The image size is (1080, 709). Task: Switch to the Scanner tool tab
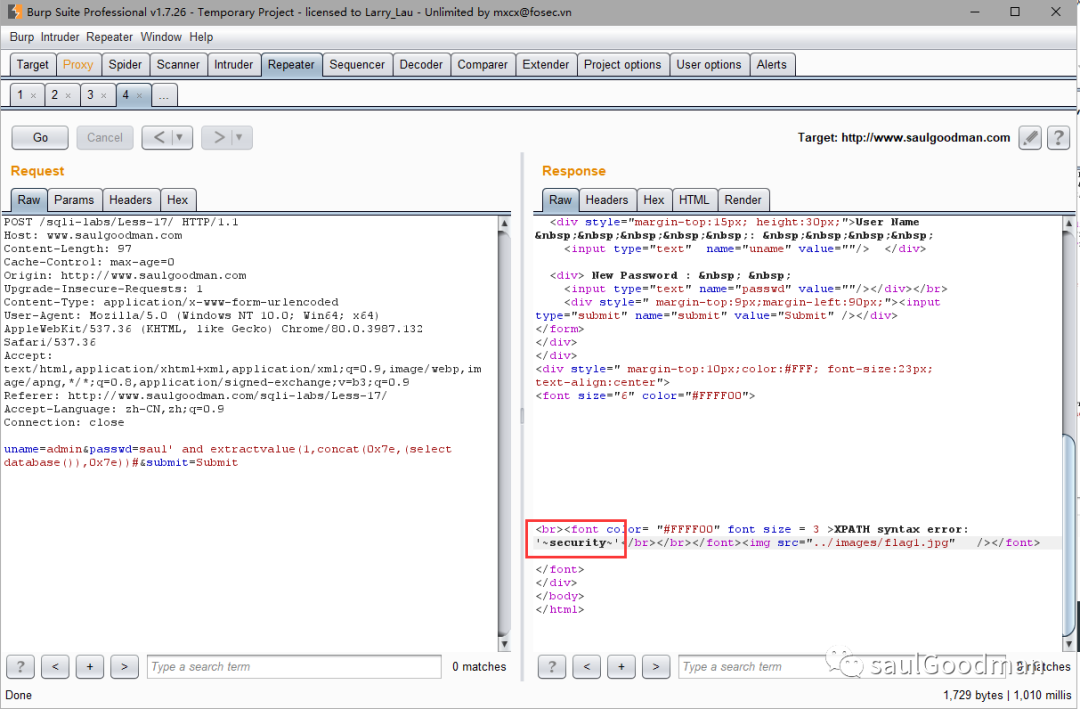[x=178, y=65]
